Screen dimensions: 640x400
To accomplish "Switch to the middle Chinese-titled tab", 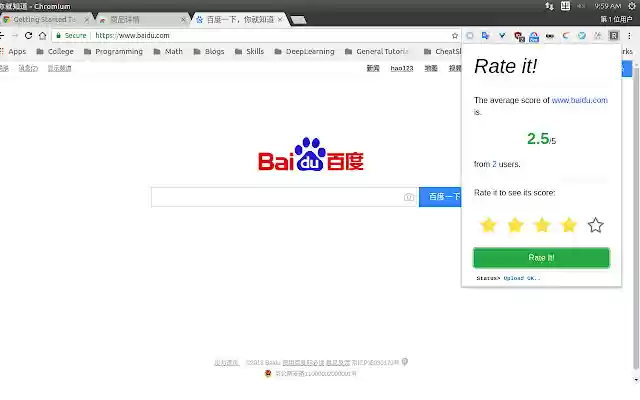I will coord(140,20).
